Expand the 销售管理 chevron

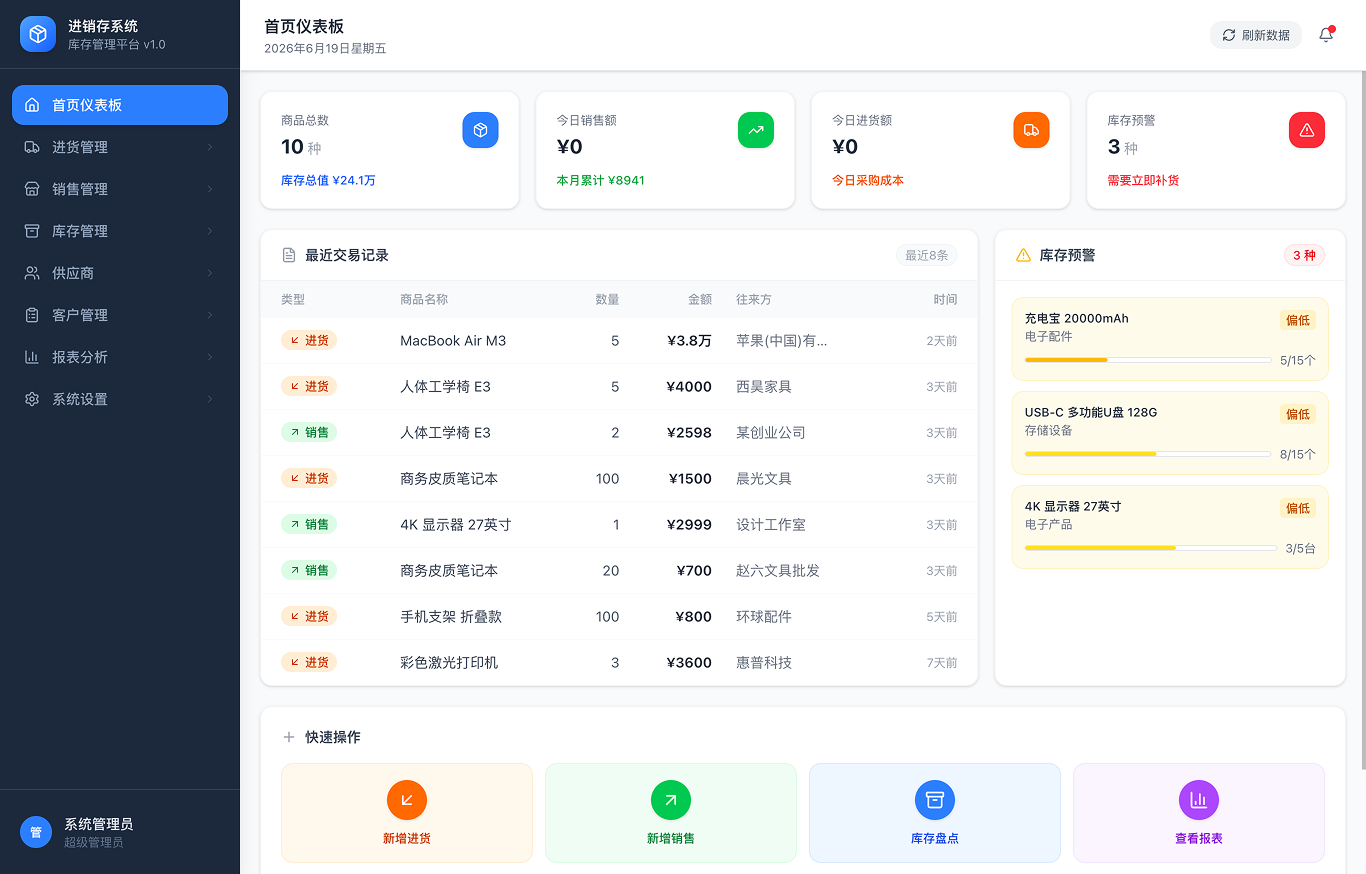coord(210,189)
